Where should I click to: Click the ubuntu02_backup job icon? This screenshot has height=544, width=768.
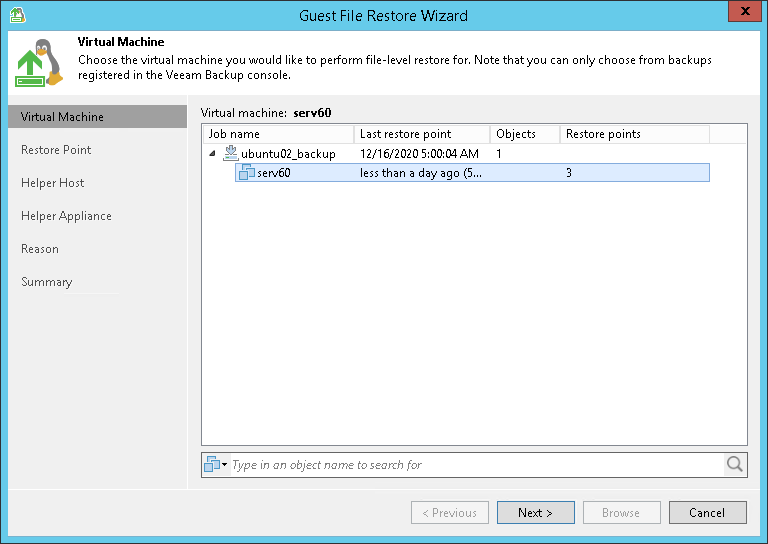point(230,153)
